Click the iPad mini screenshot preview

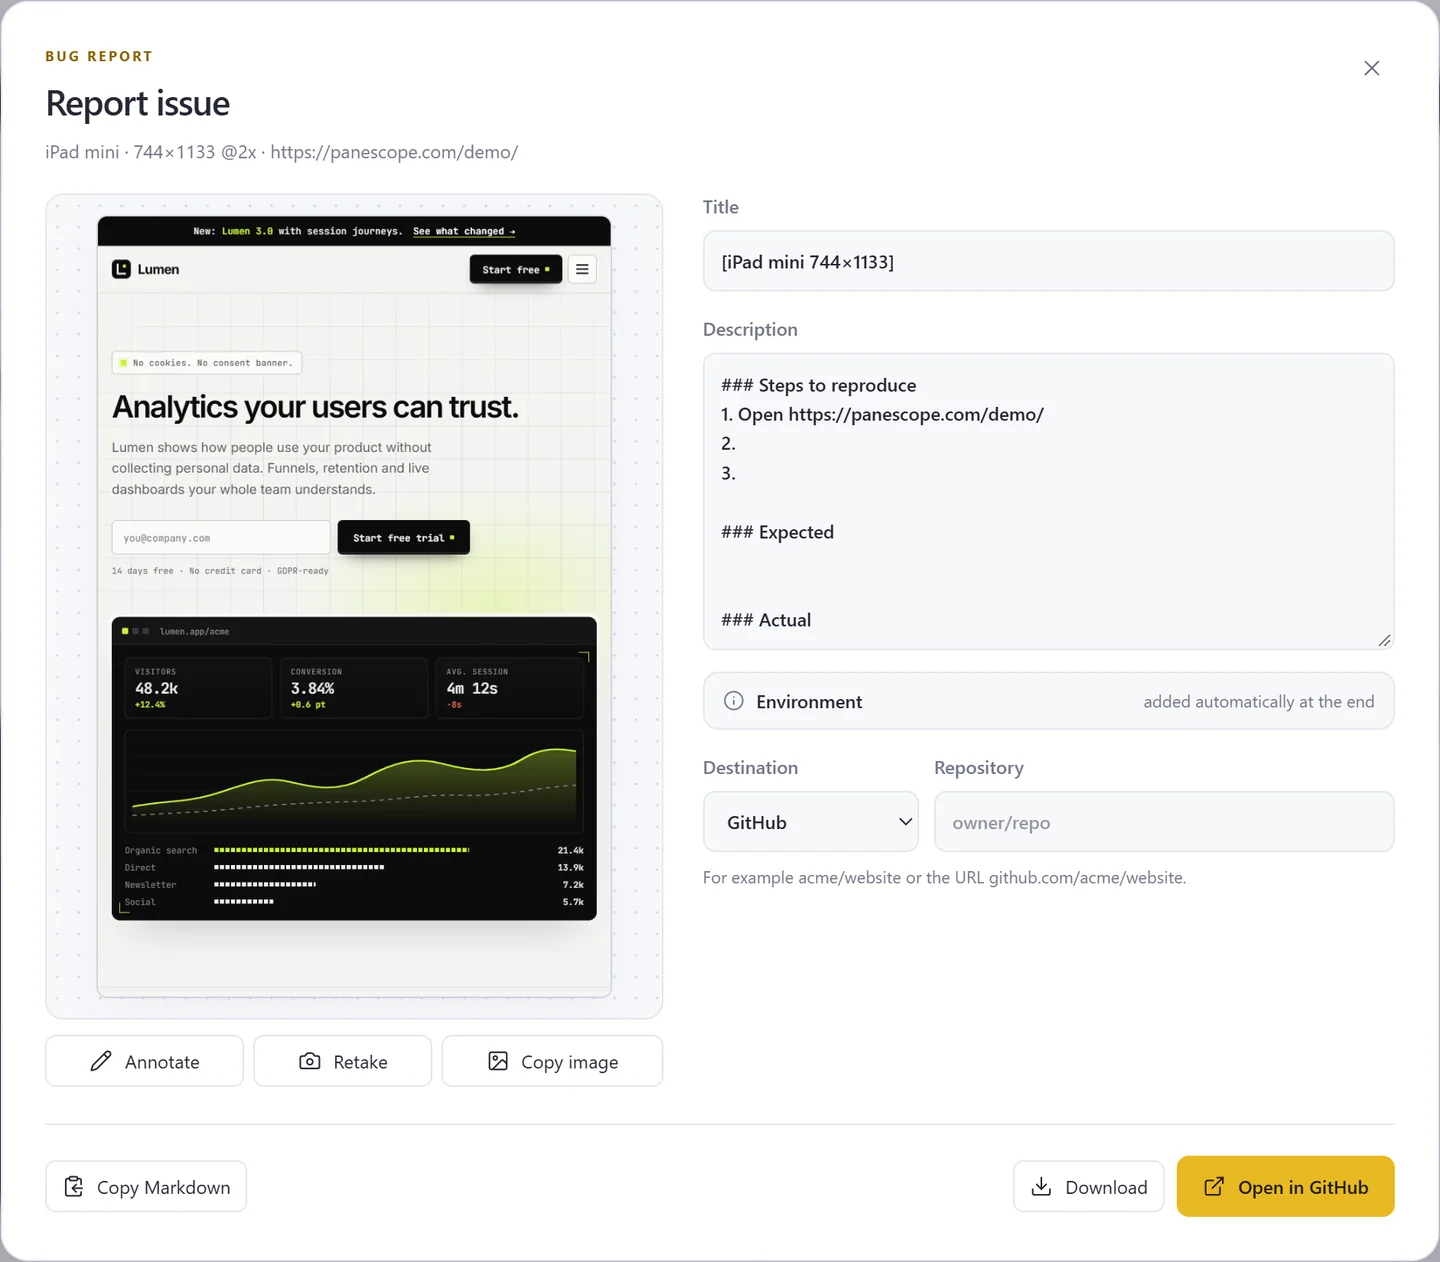point(354,606)
